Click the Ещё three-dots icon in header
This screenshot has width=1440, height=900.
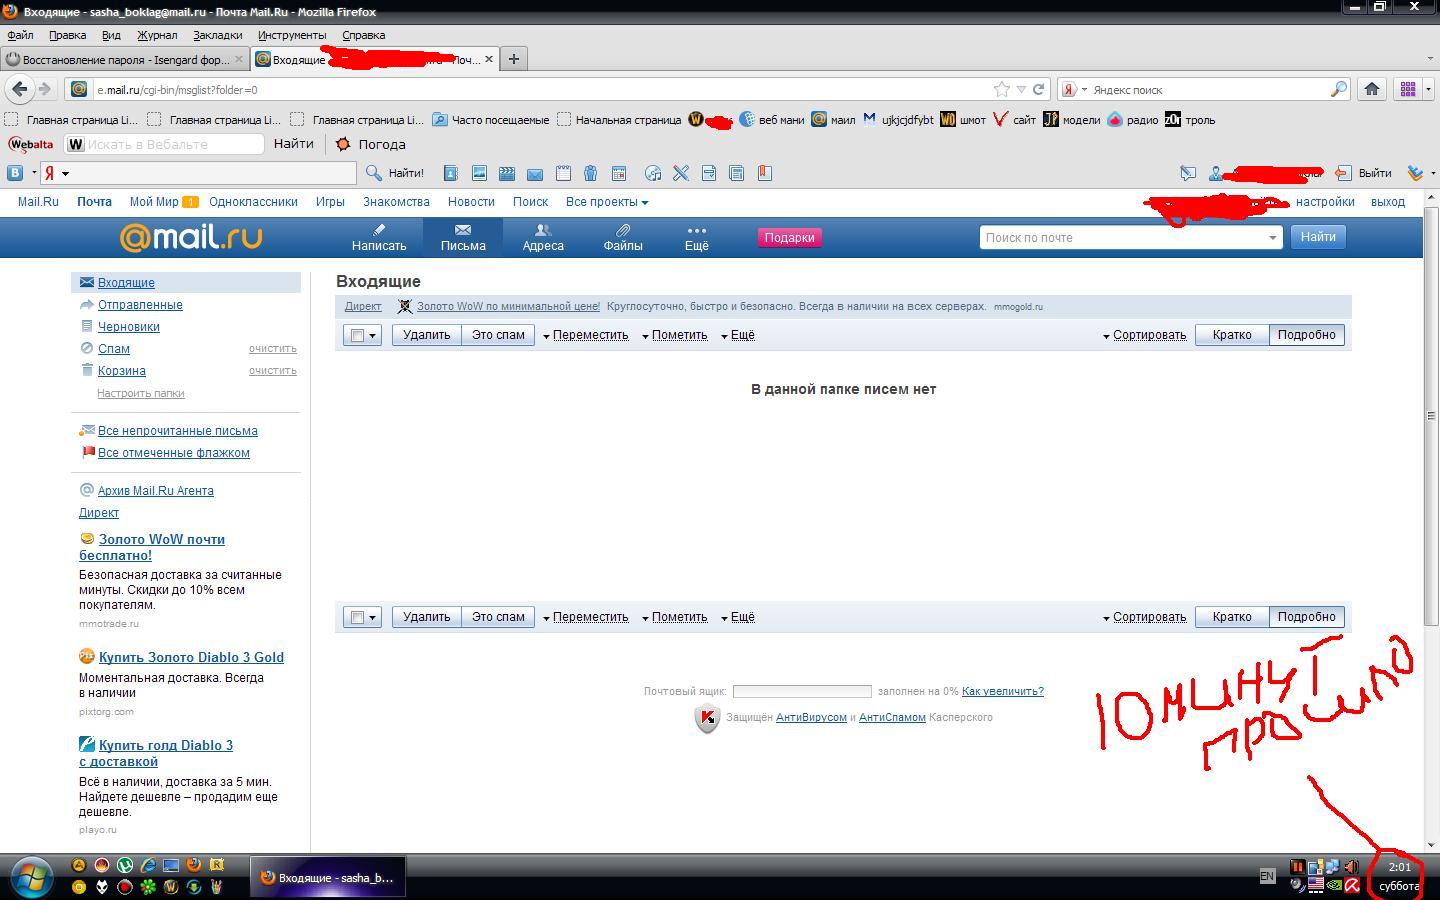point(696,230)
